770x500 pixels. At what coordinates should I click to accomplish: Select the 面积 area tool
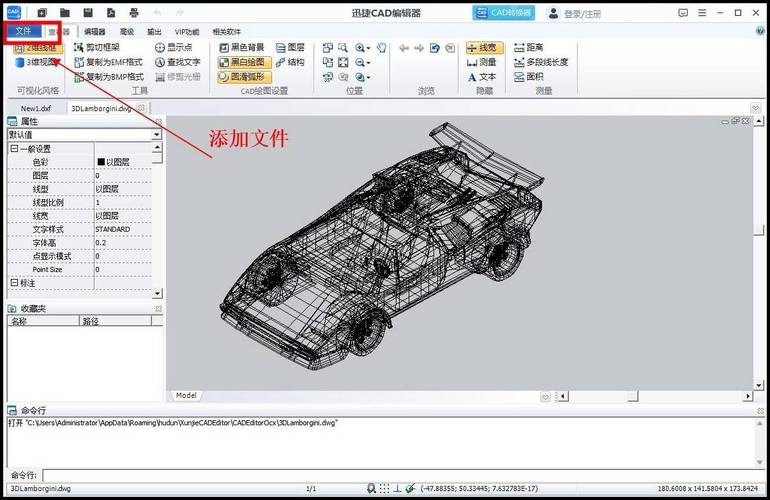tap(528, 77)
